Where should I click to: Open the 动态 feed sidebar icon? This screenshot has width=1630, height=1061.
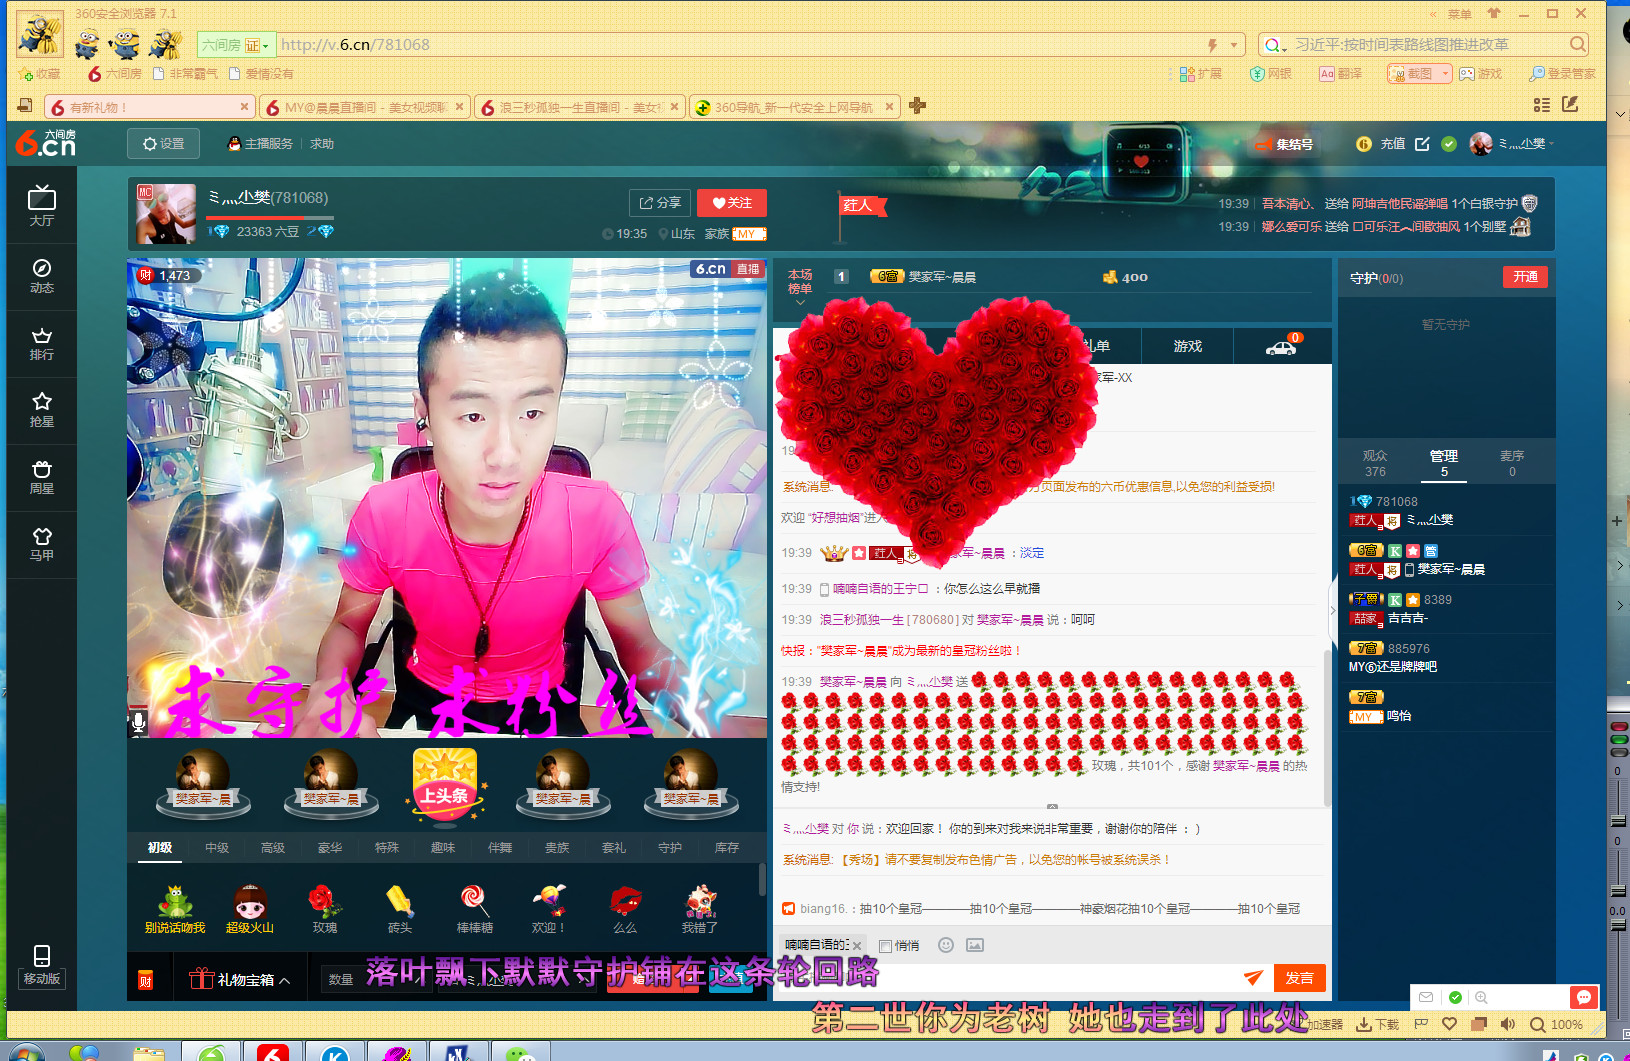[x=41, y=276]
